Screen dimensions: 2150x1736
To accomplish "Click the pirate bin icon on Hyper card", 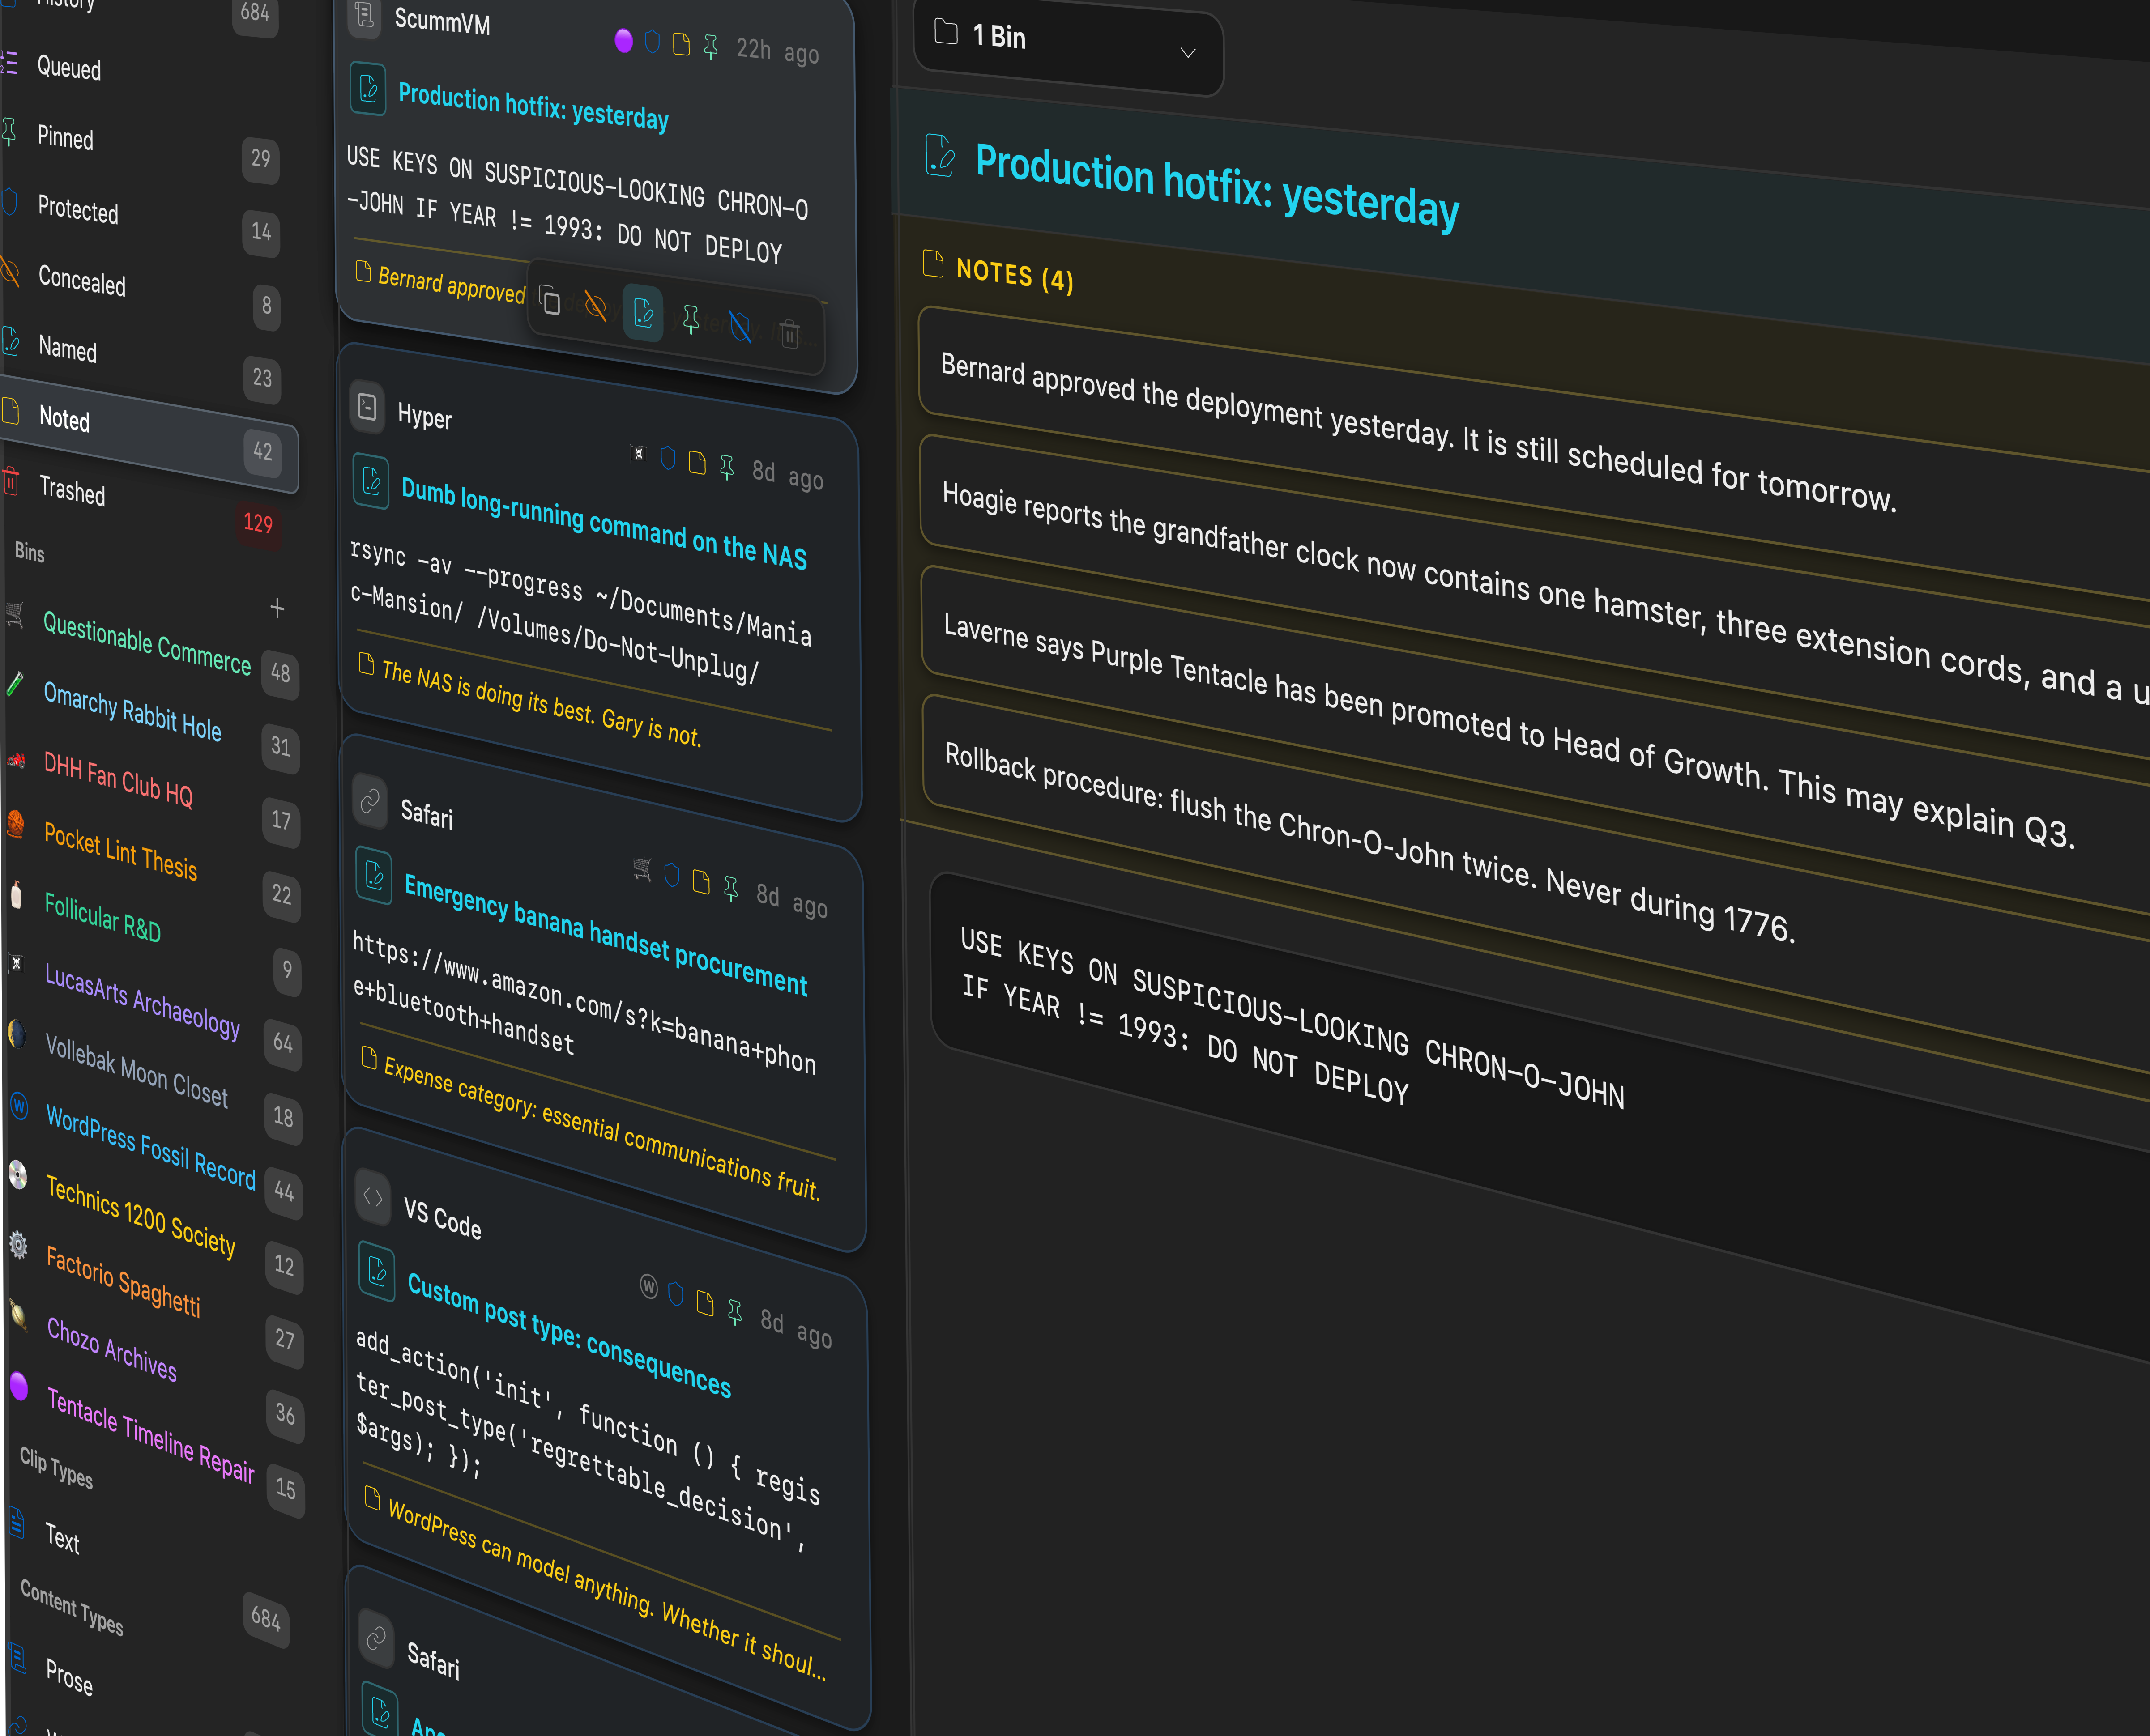I will [638, 454].
